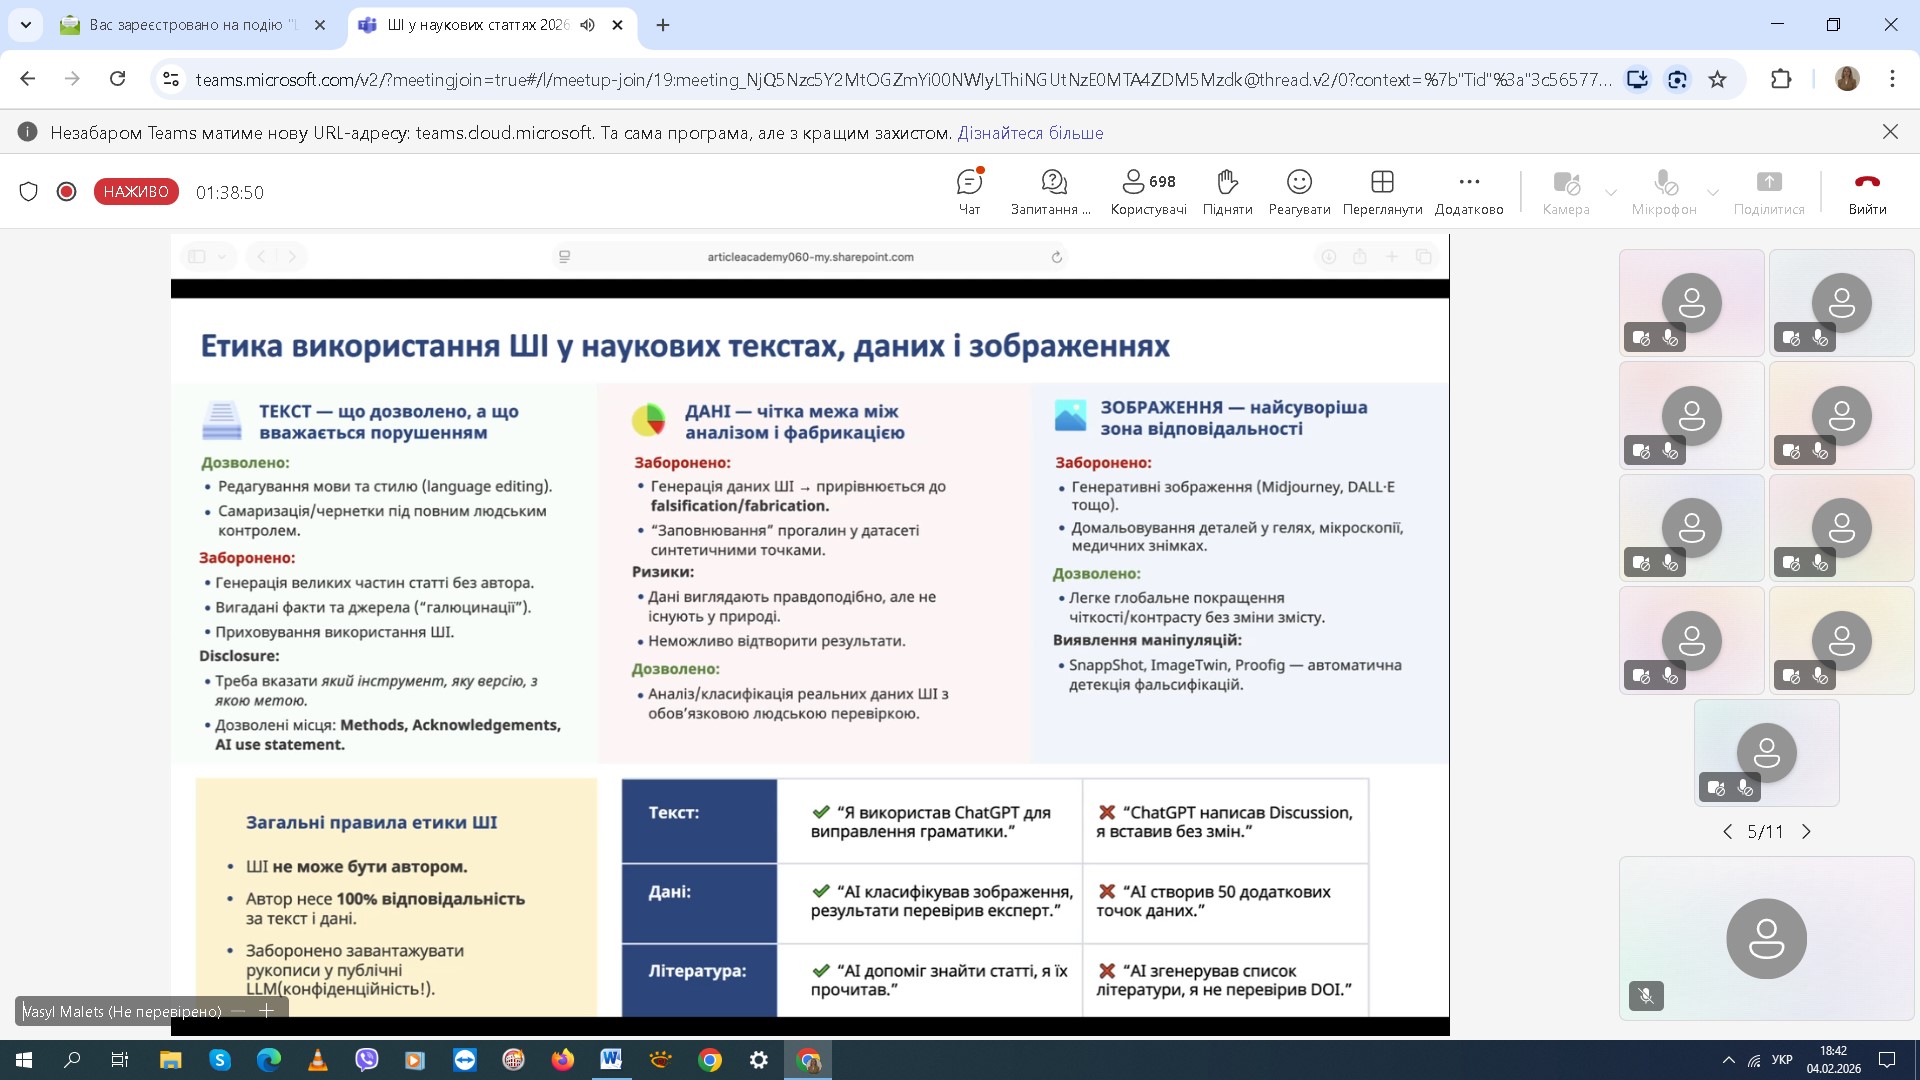Viewport: 1920px width, 1080px height.
Task: Raise hand with Підняти button
Action: click(x=1227, y=191)
